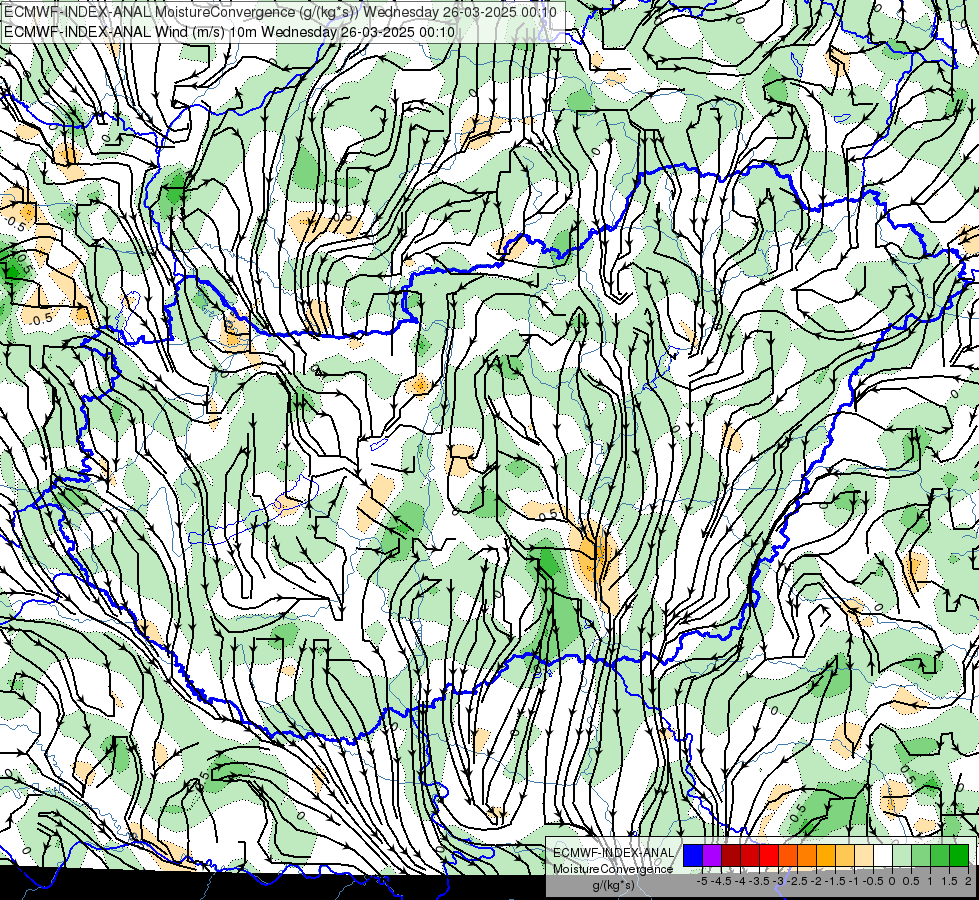Screen dimensions: 979x900
Task: Click the legend tick label -5
Action: pyautogui.click(x=702, y=881)
